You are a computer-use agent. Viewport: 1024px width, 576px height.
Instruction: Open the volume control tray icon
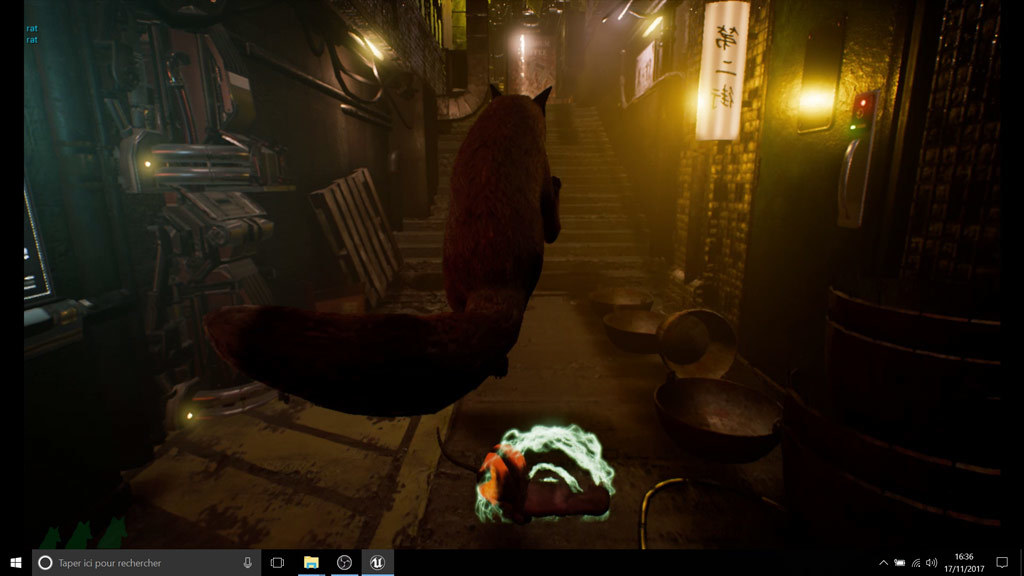coord(931,562)
